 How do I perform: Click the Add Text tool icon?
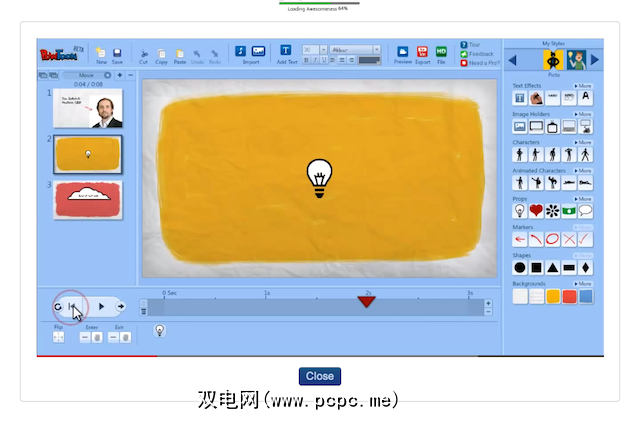285,51
